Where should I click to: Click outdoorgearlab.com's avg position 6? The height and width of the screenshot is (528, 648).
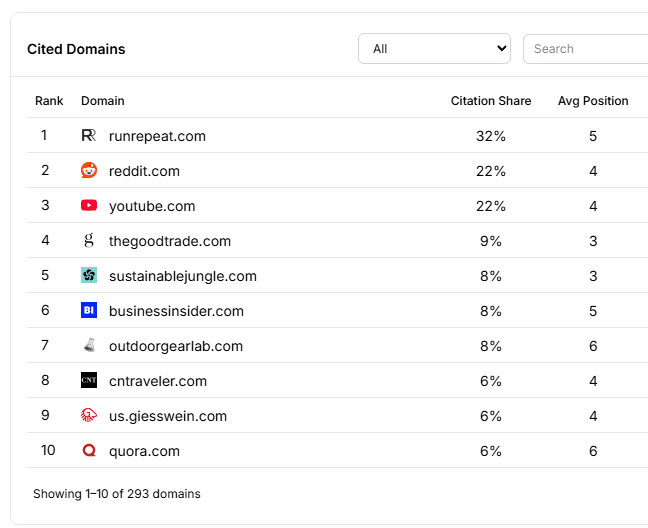point(593,346)
